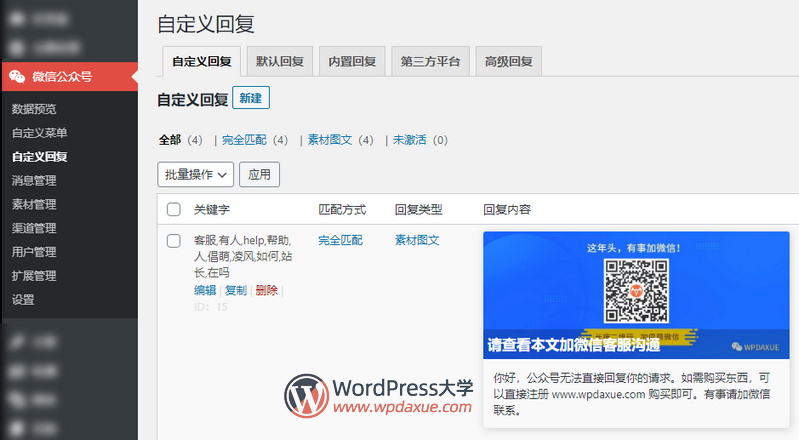The width and height of the screenshot is (799, 440).
Task: Go to 自定义菜单 submenu
Action: (40, 133)
